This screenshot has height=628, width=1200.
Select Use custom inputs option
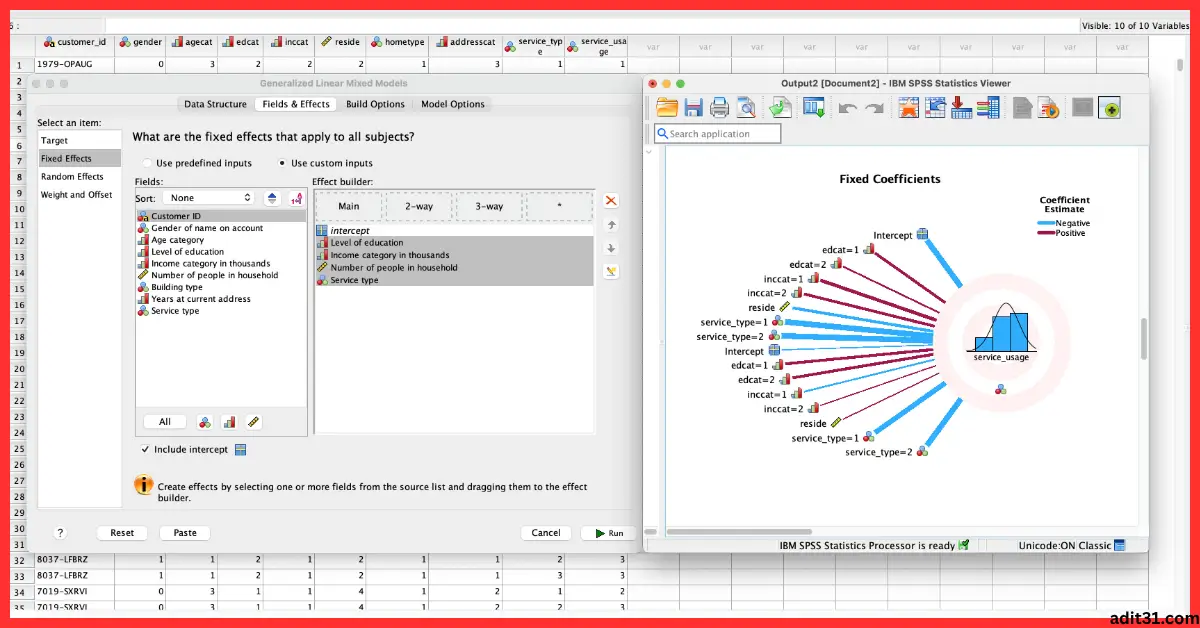point(325,163)
